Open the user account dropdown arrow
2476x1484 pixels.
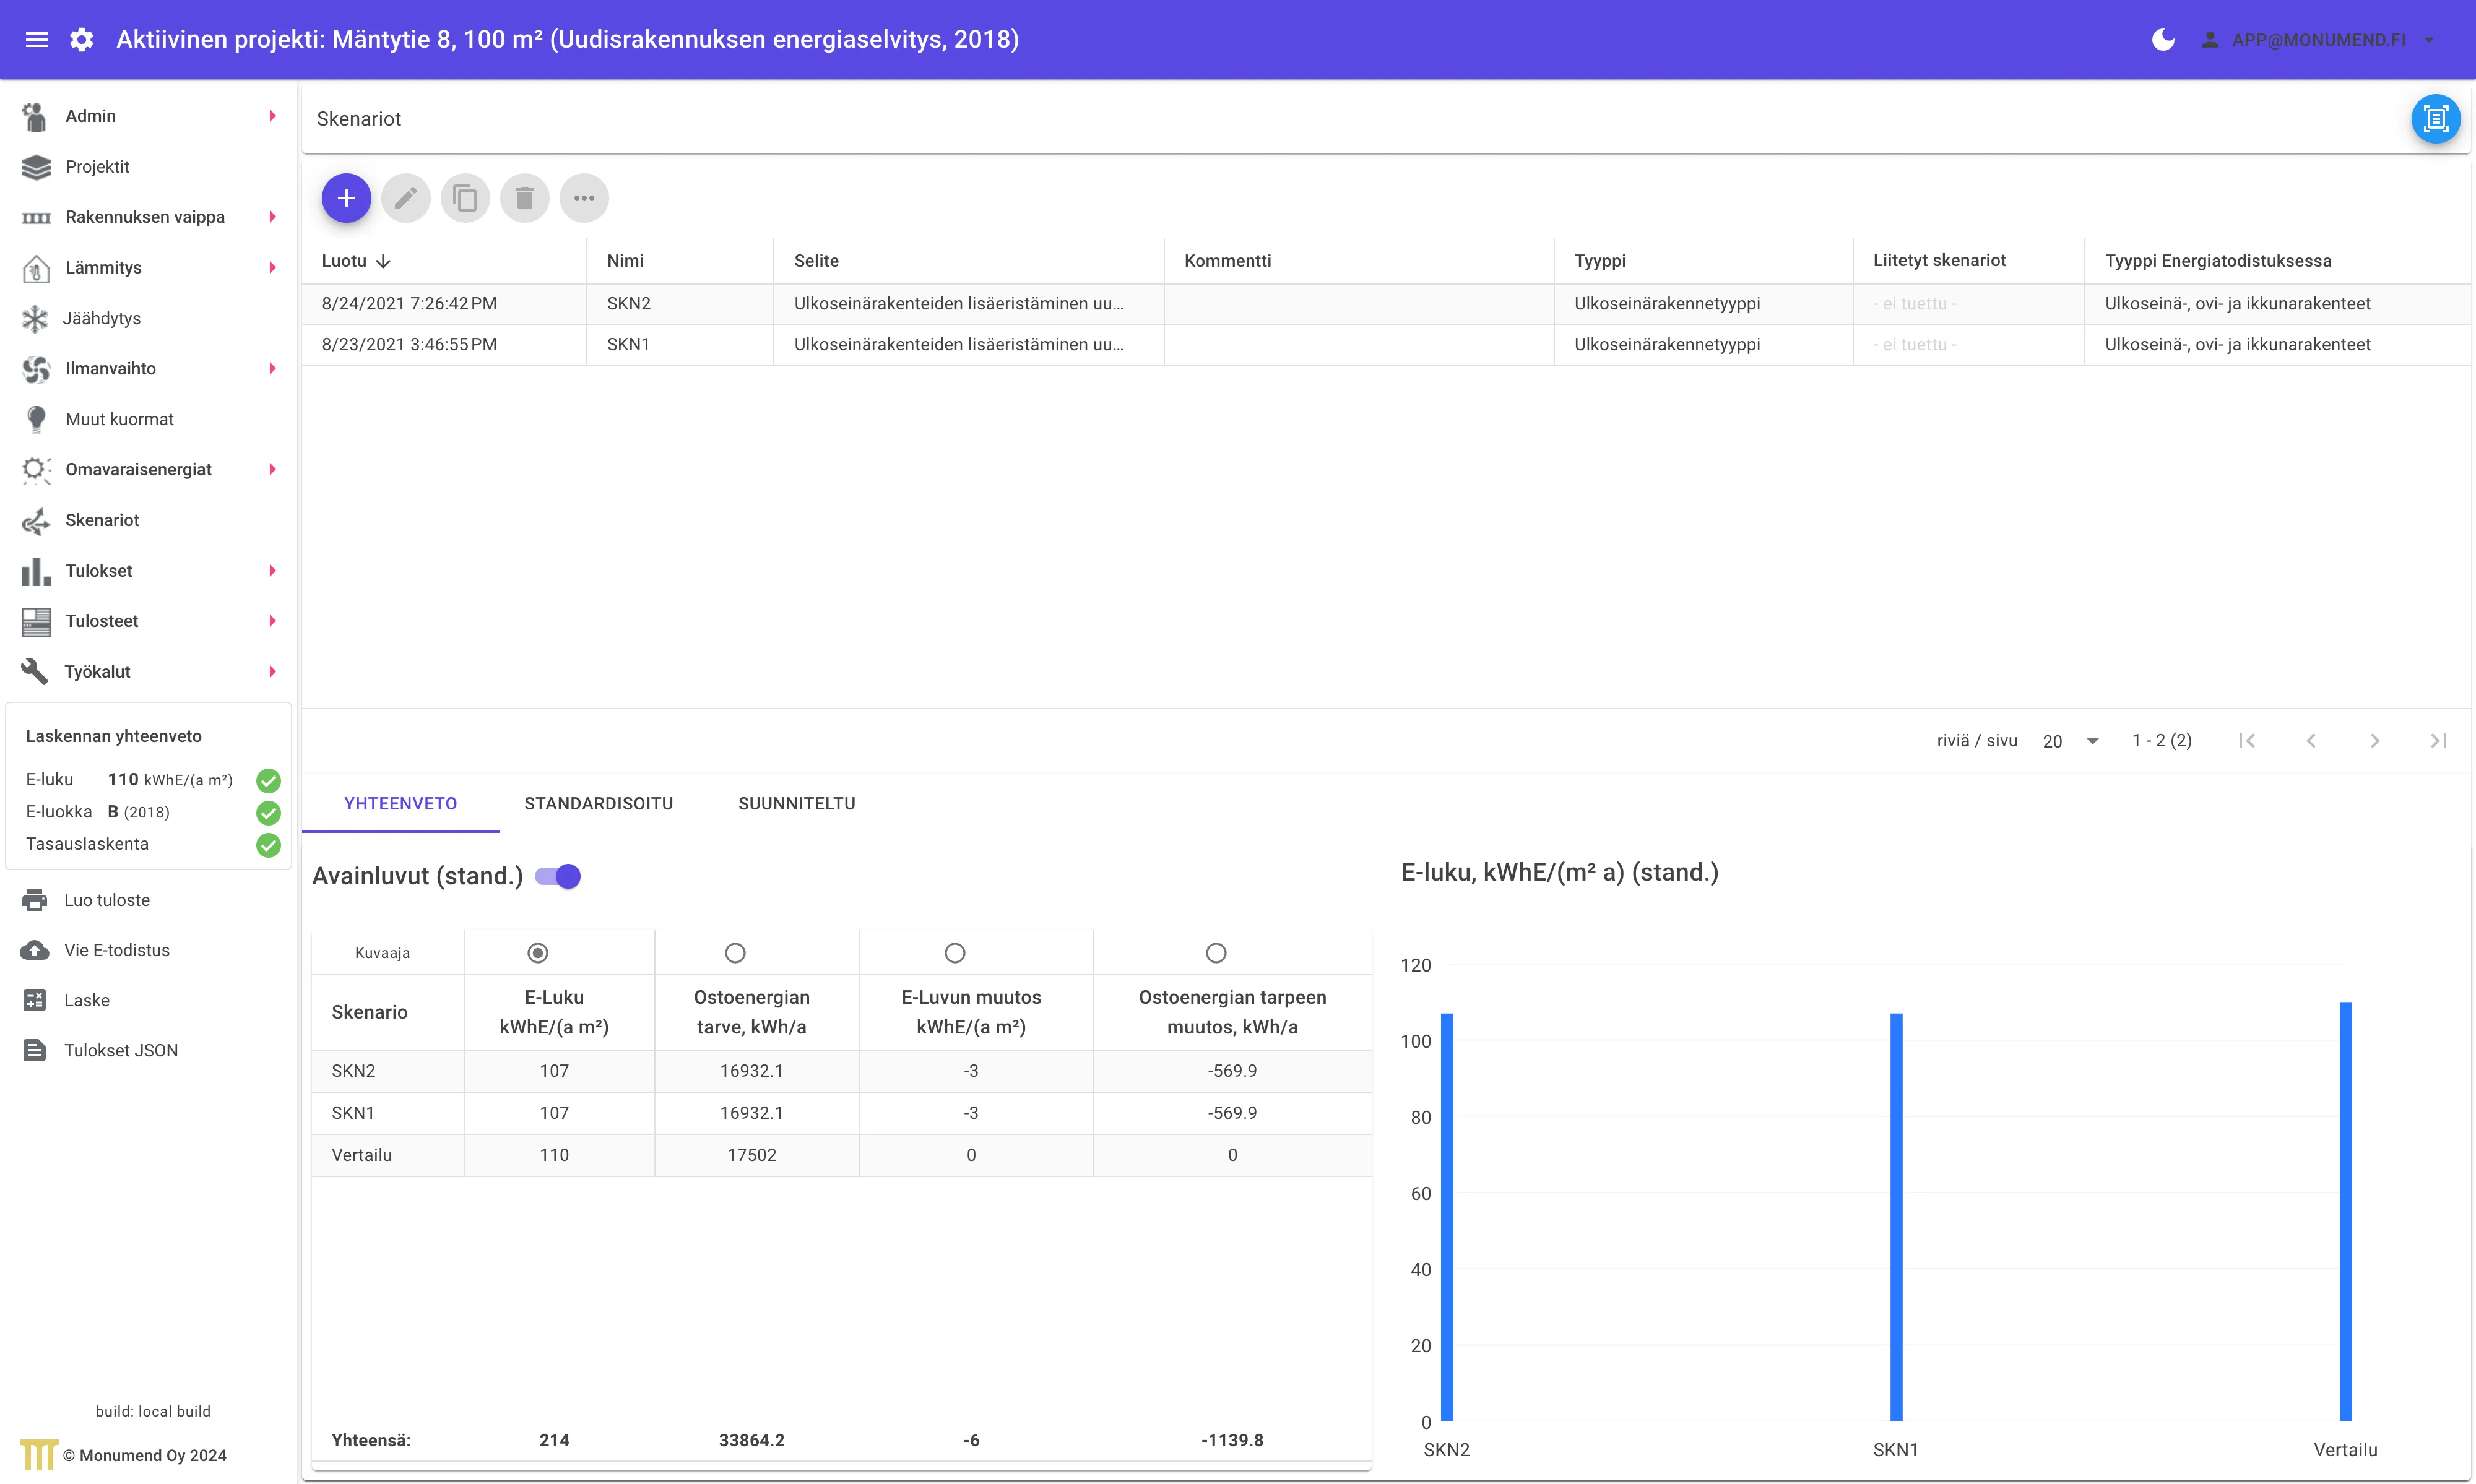(x=2429, y=40)
